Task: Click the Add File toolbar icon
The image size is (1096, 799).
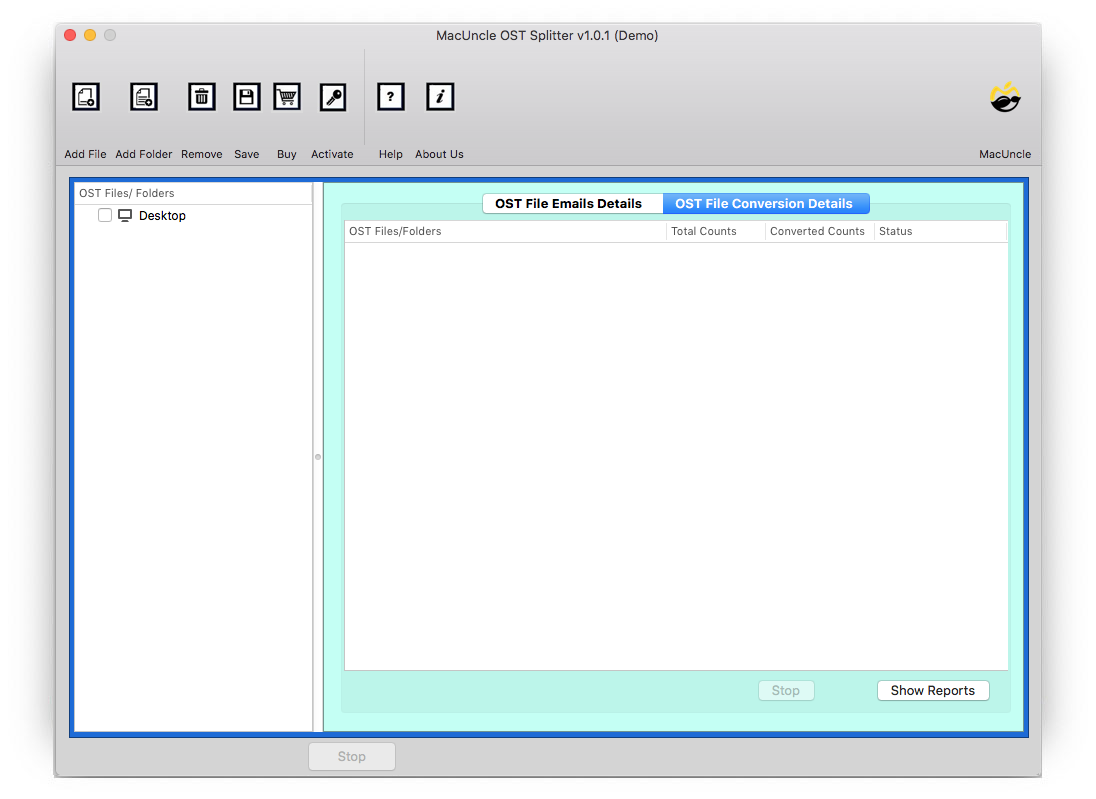Action: coord(86,97)
